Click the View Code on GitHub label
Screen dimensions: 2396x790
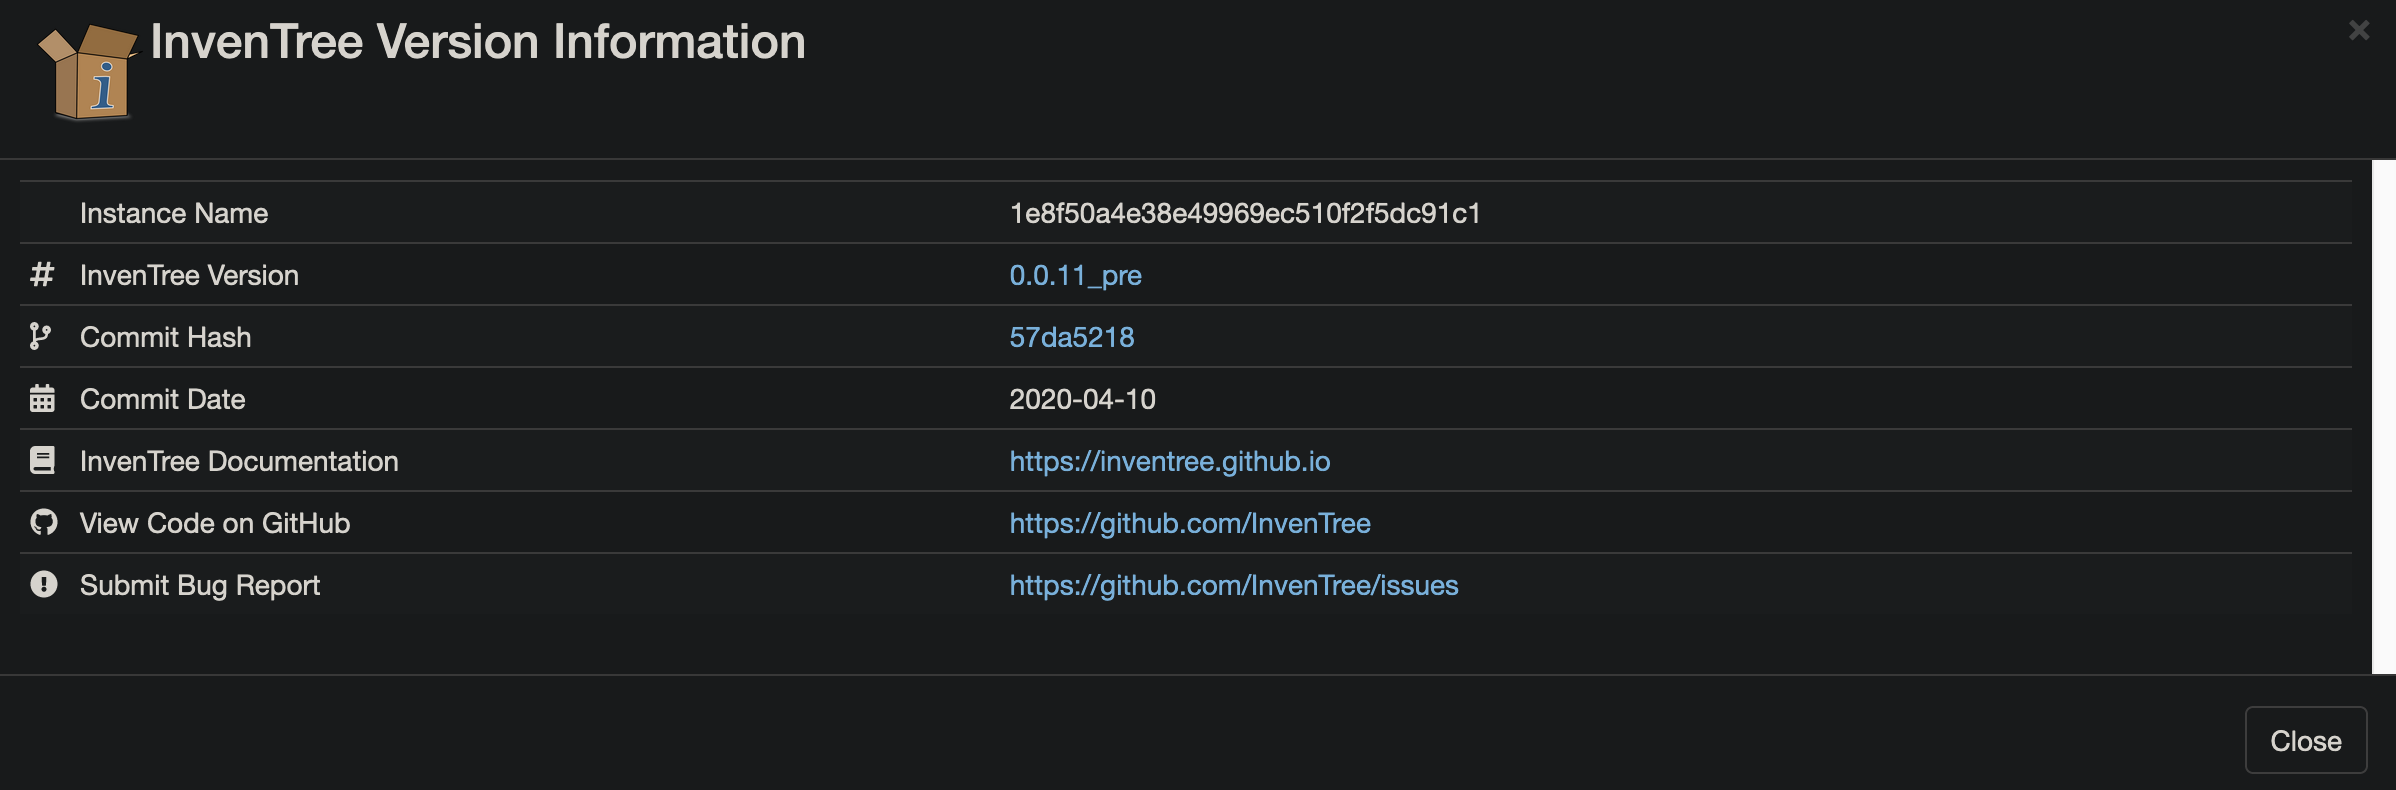[215, 523]
